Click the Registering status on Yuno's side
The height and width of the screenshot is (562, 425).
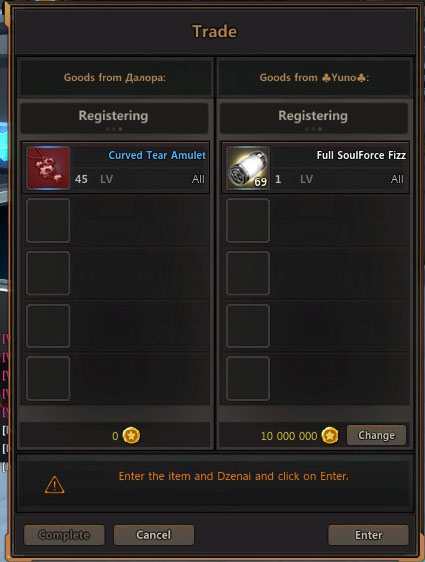pyautogui.click(x=313, y=116)
